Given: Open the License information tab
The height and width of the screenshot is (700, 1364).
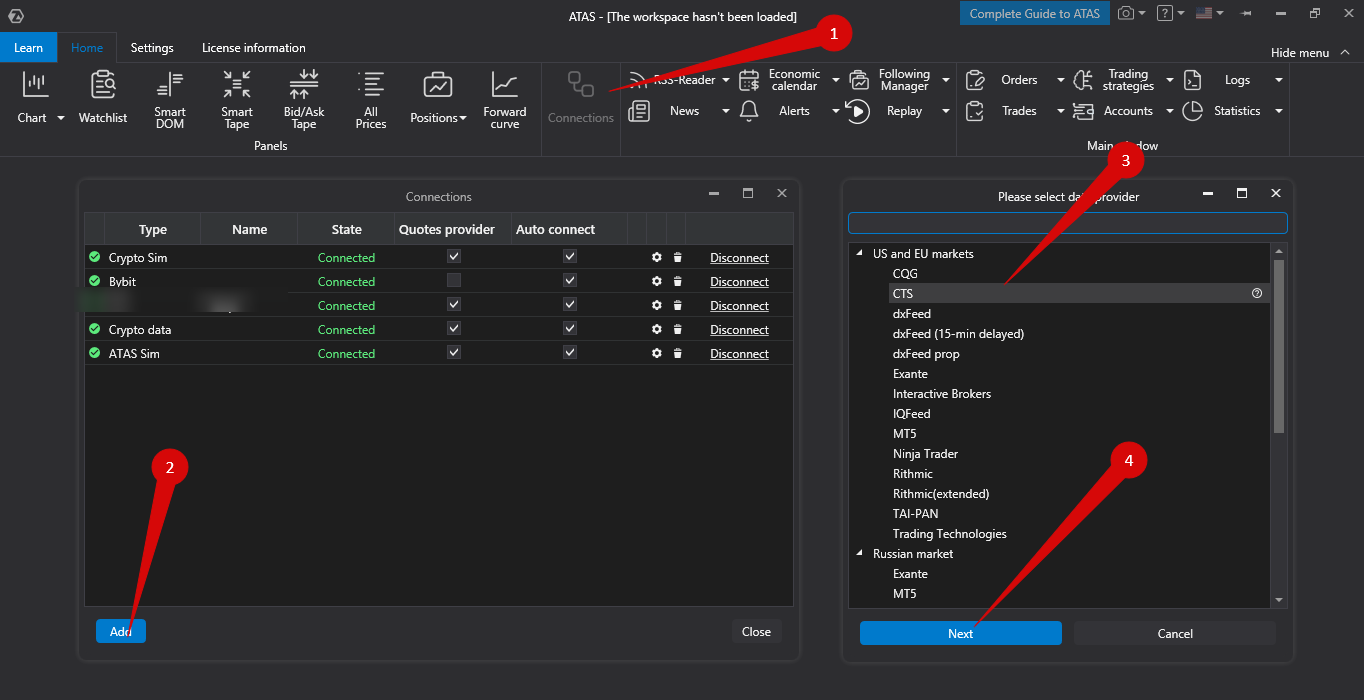Looking at the screenshot, I should tap(254, 48).
